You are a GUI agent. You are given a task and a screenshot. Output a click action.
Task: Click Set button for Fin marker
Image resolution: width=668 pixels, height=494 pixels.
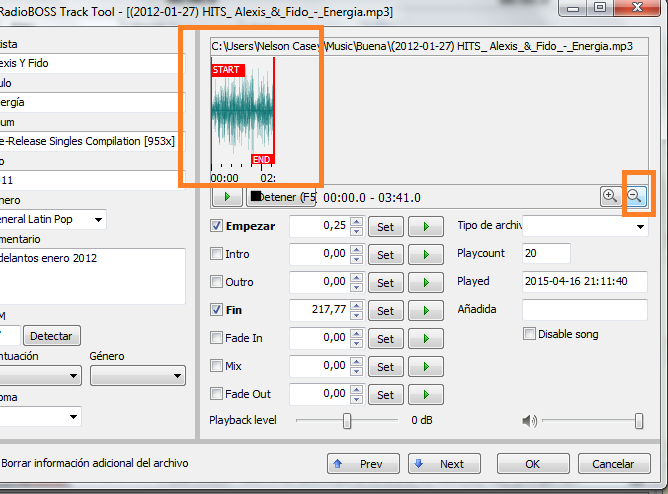point(385,311)
